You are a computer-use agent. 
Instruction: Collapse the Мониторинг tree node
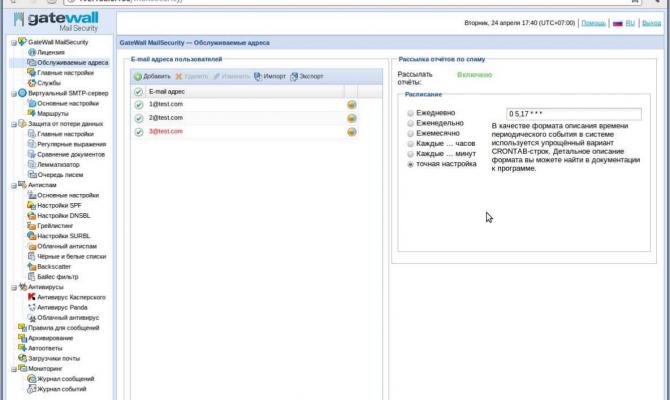click(x=14, y=369)
